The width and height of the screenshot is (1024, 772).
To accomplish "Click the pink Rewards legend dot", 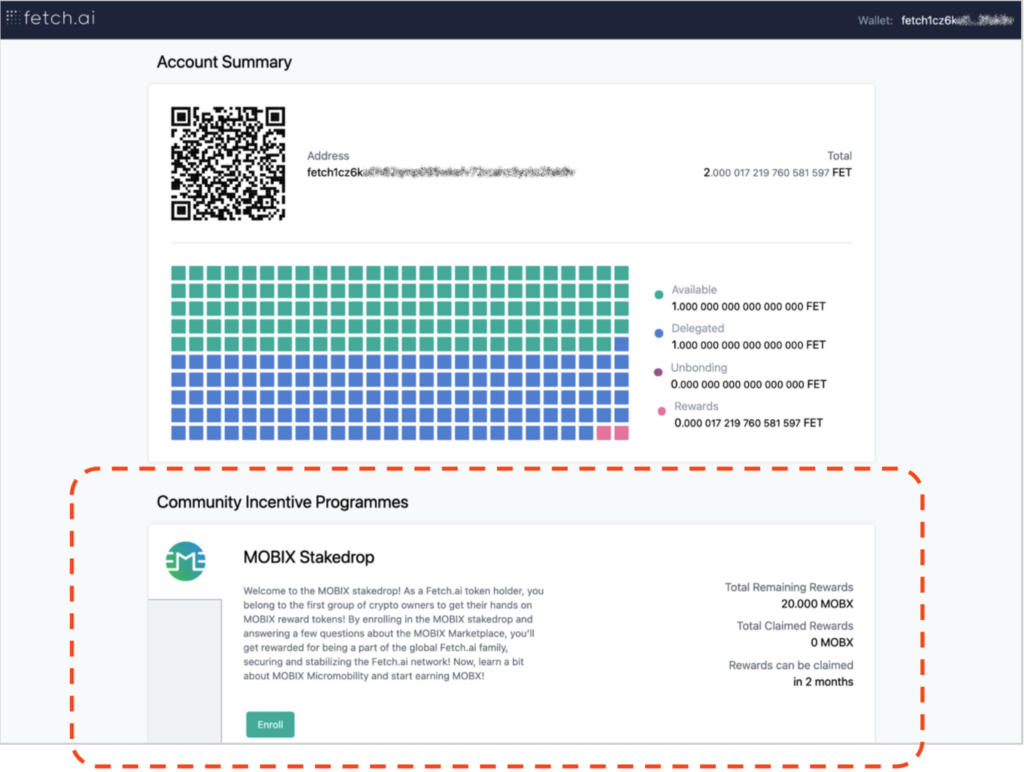I will tap(662, 411).
